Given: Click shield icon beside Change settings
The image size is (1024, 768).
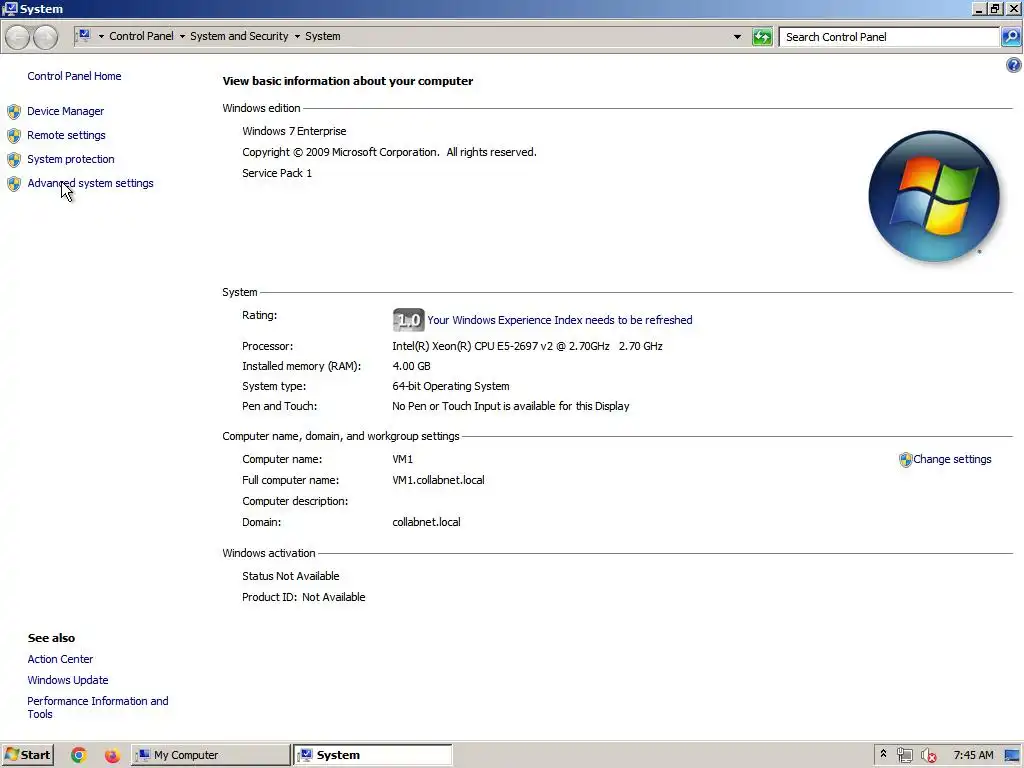Looking at the screenshot, I should (905, 460).
